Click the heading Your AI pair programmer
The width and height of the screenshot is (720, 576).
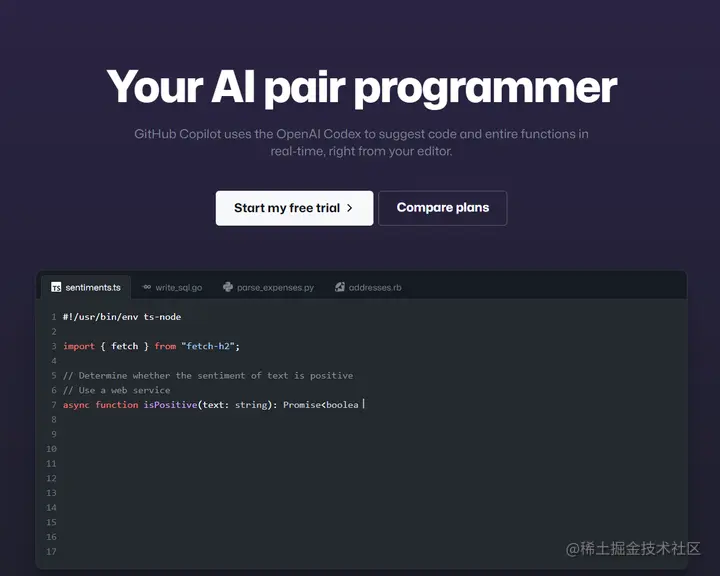(x=362, y=87)
